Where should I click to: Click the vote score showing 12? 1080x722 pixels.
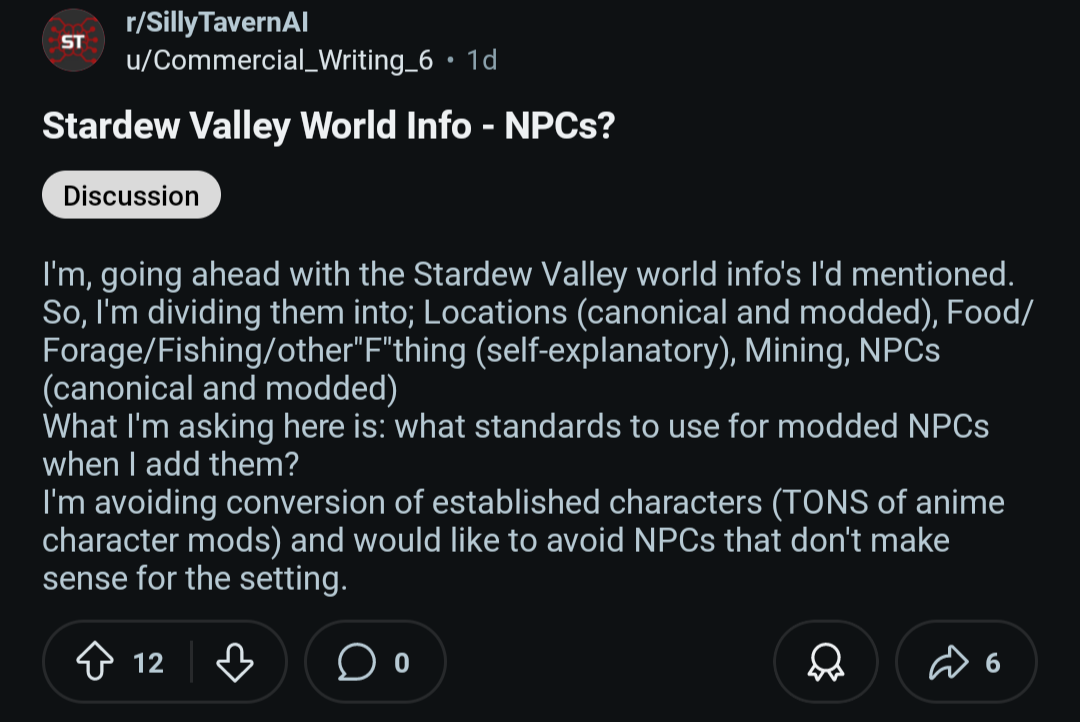(148, 663)
